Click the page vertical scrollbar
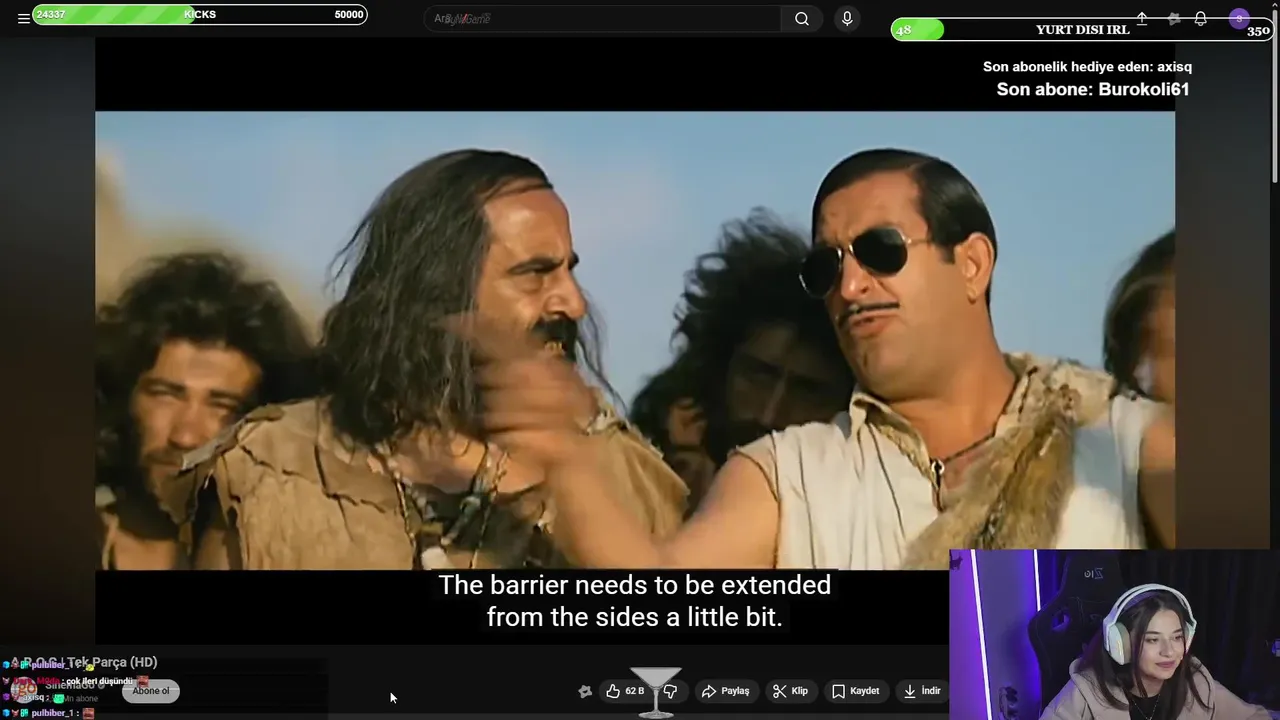1280x720 pixels. tap(1274, 95)
